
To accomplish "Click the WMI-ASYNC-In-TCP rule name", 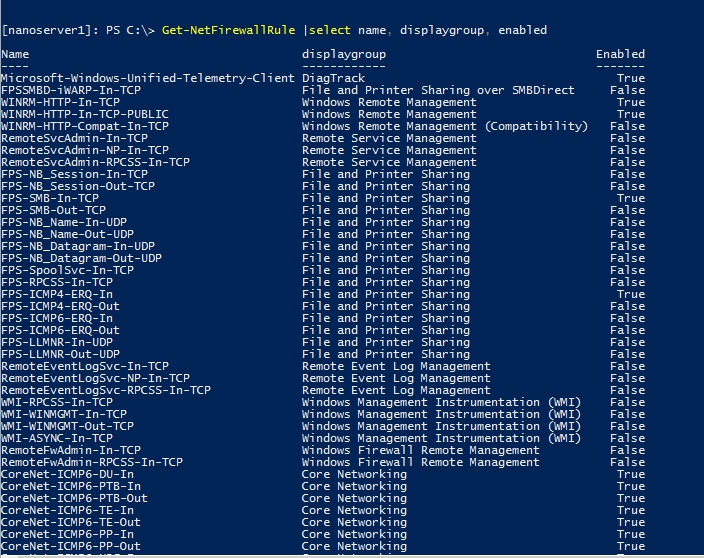I will pos(57,438).
